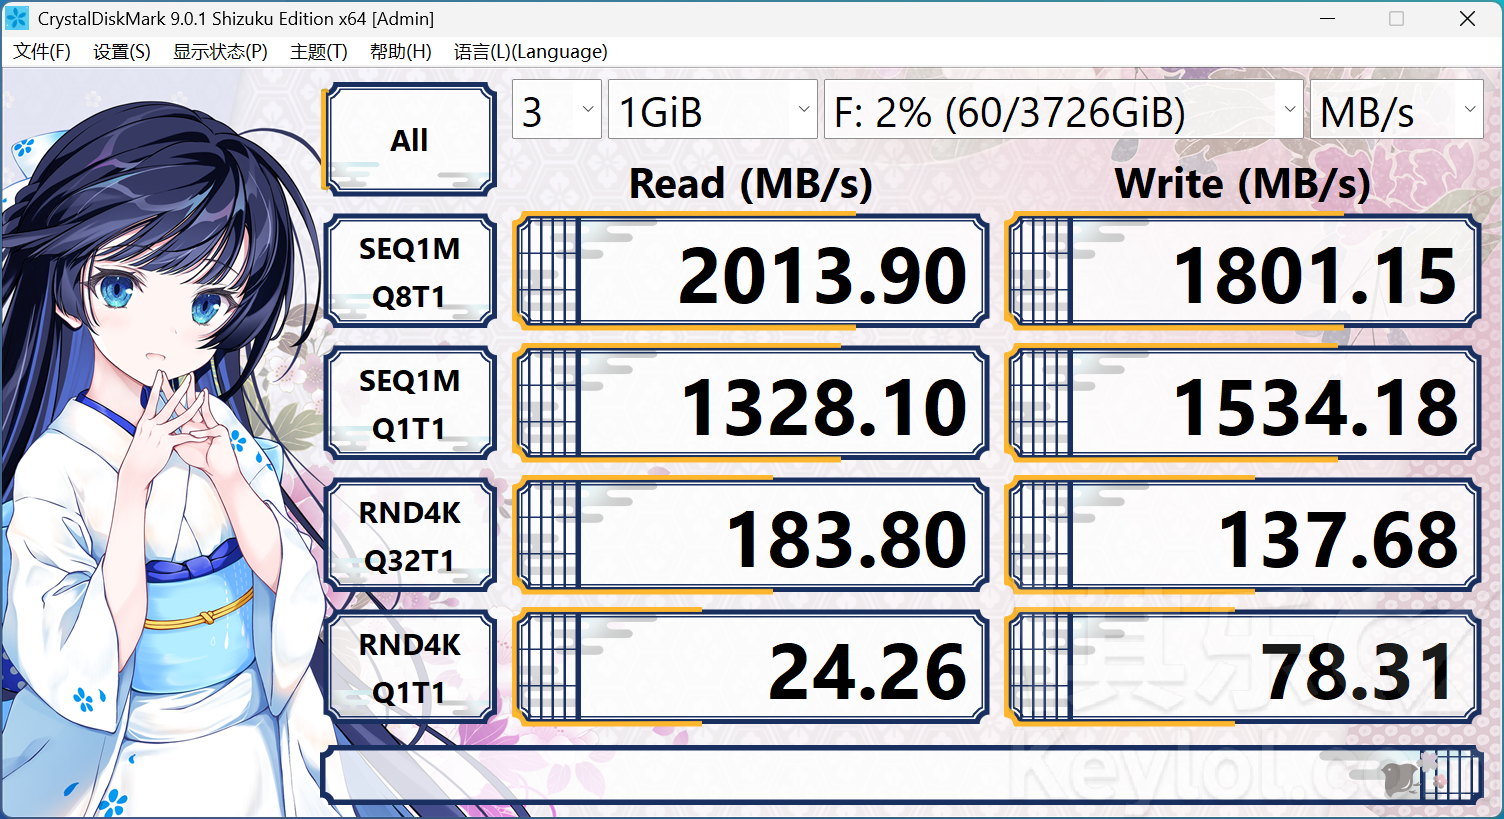The height and width of the screenshot is (819, 1504).
Task: Start the RND4K Q1T1 test
Action: [409, 667]
